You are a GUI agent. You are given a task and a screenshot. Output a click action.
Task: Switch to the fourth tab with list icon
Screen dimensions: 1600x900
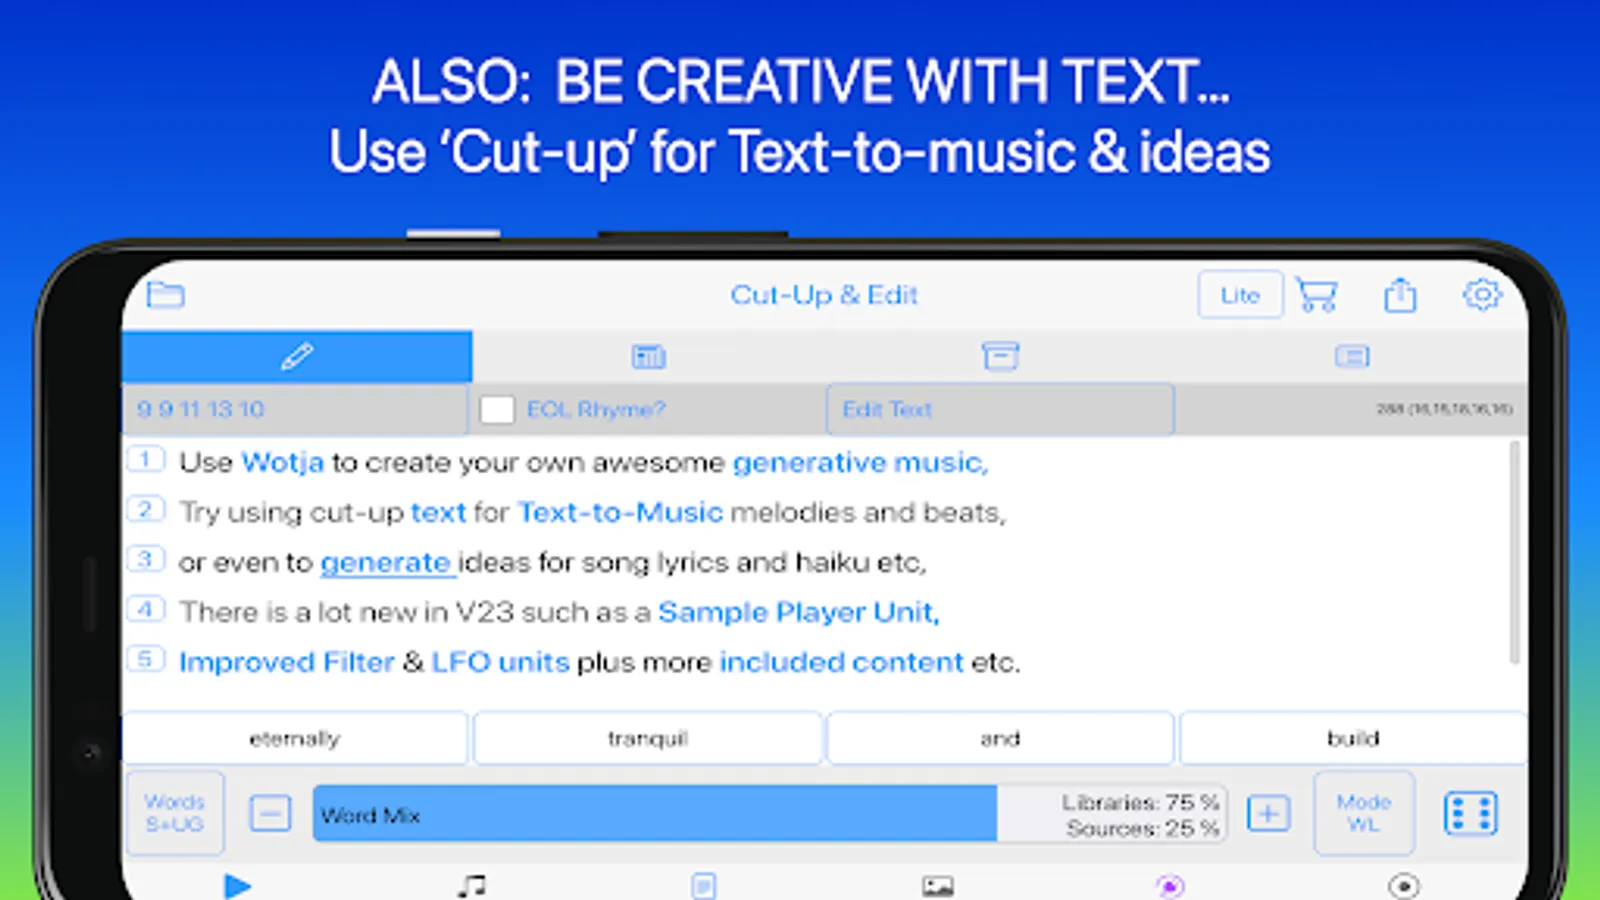[1352, 356]
